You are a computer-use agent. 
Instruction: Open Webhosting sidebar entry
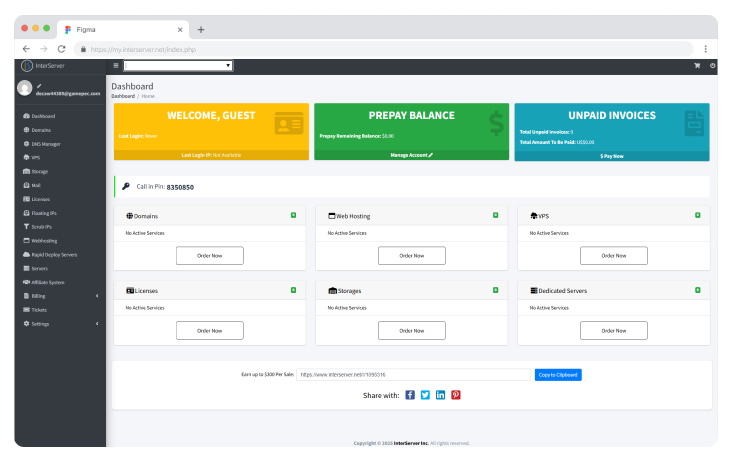tap(41, 241)
